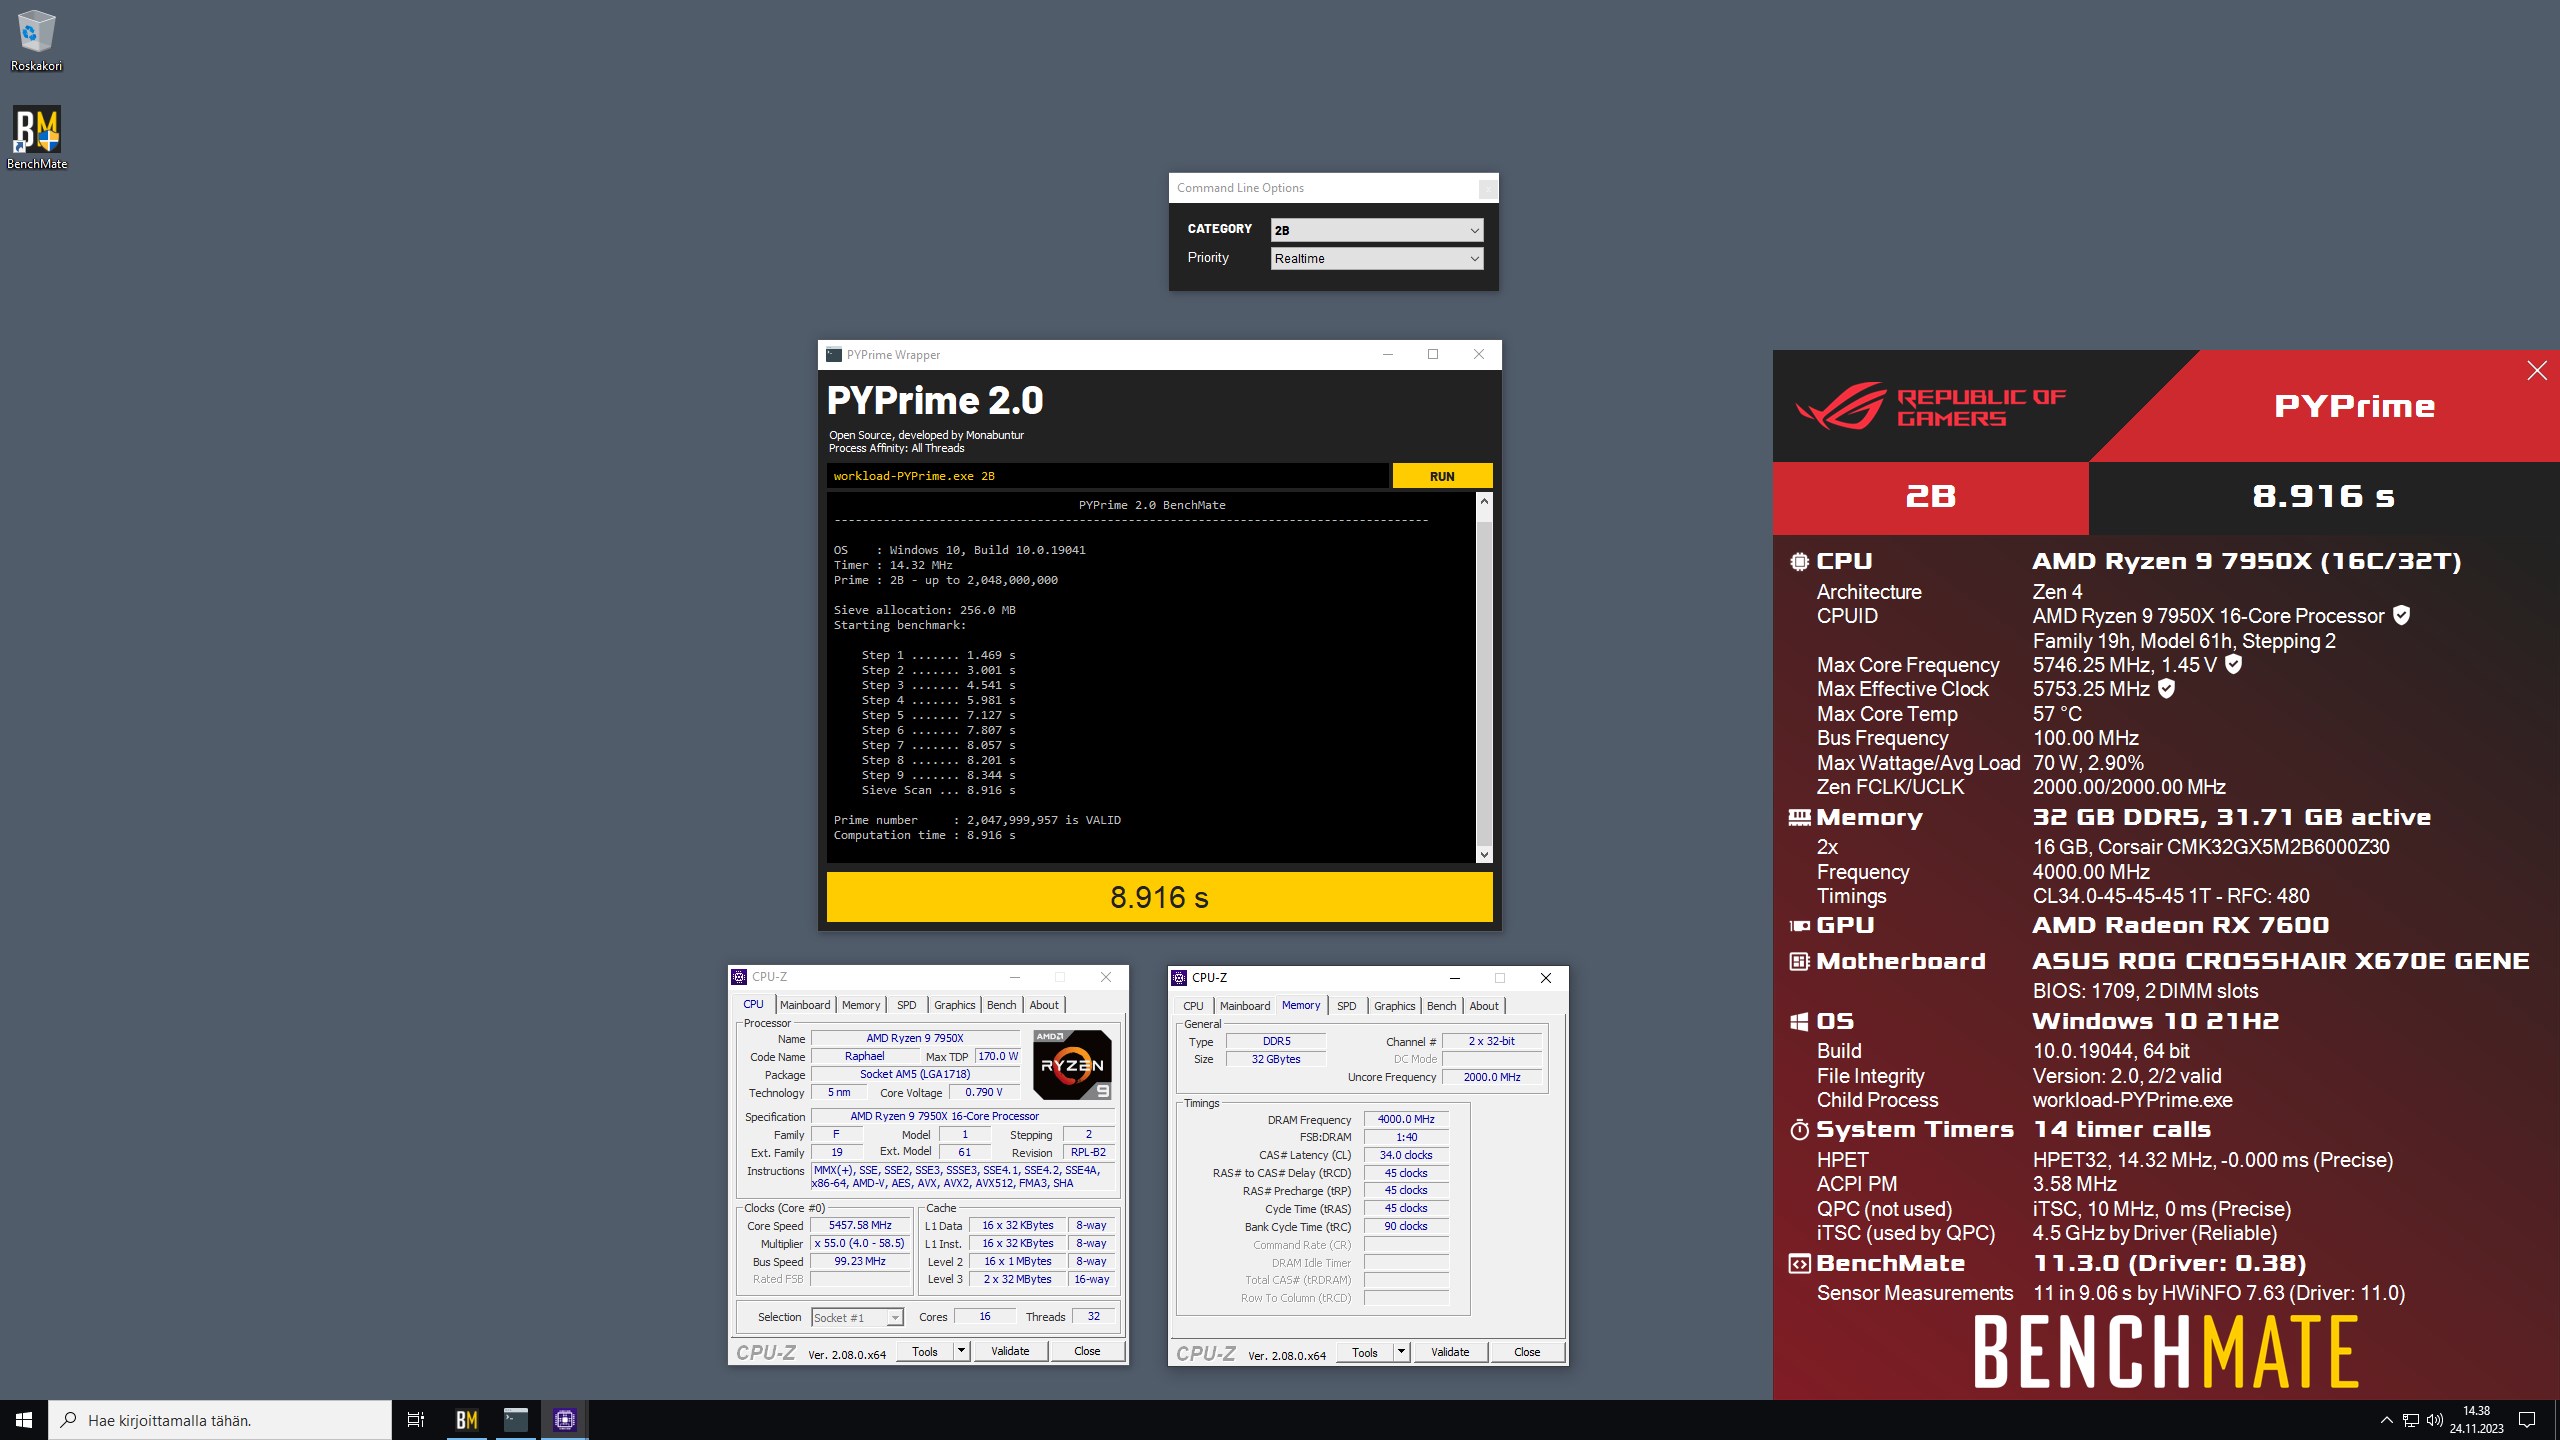This screenshot has height=1440, width=2560.
Task: Open the Socket #1 selection dropdown
Action: click(x=857, y=1318)
